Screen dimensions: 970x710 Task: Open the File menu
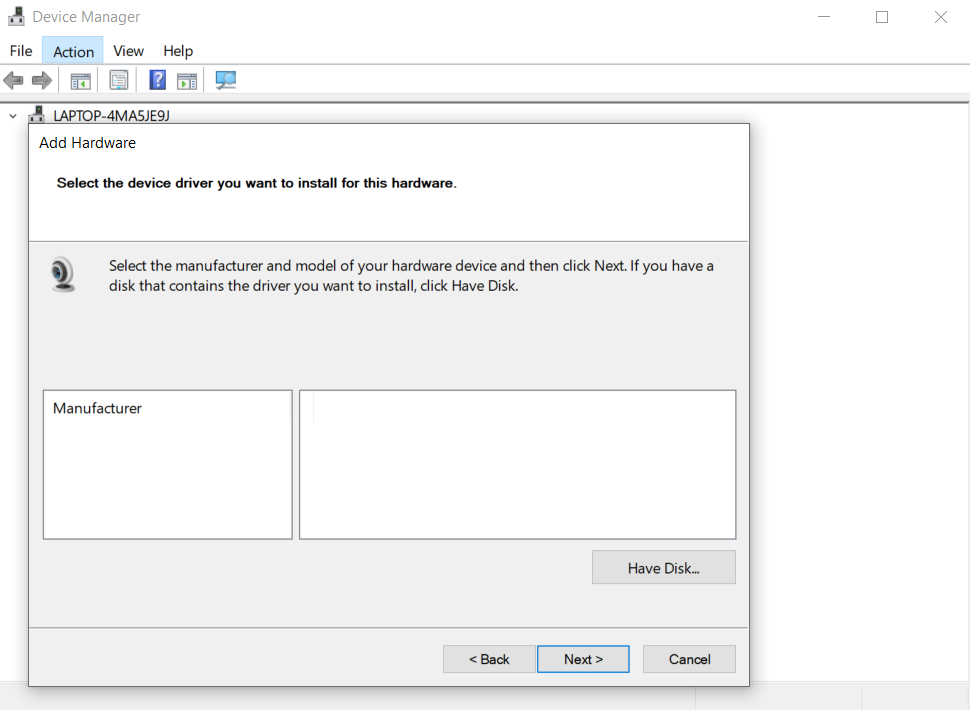[21, 51]
